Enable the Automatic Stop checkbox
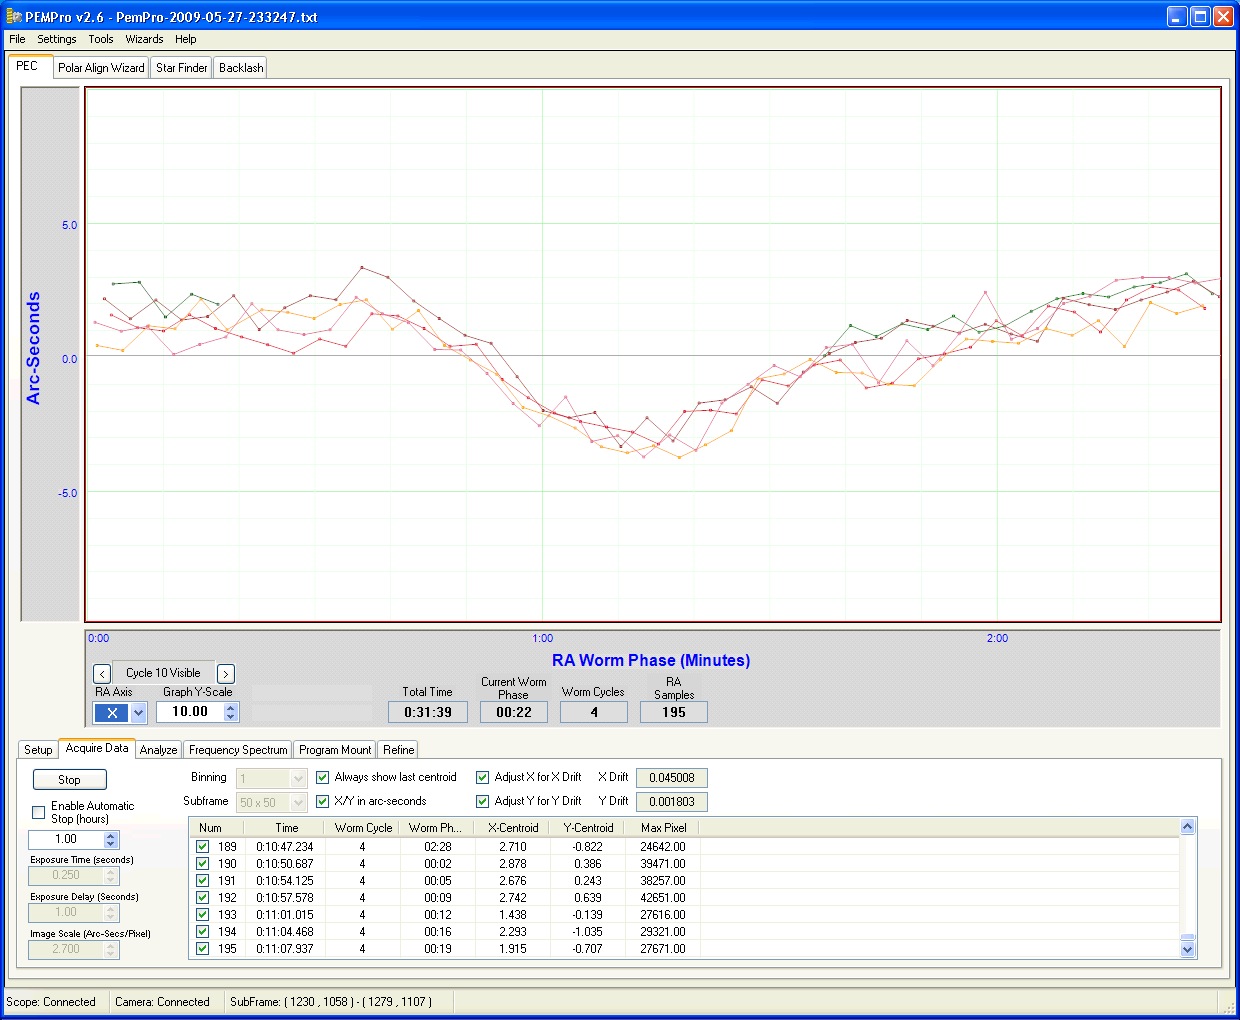Image resolution: width=1240 pixels, height=1020 pixels. [x=39, y=812]
